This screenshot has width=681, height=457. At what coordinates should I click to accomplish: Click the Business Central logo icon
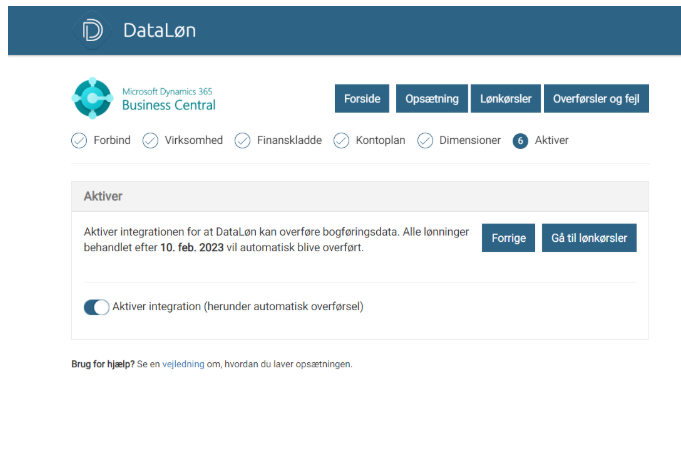[x=93, y=98]
